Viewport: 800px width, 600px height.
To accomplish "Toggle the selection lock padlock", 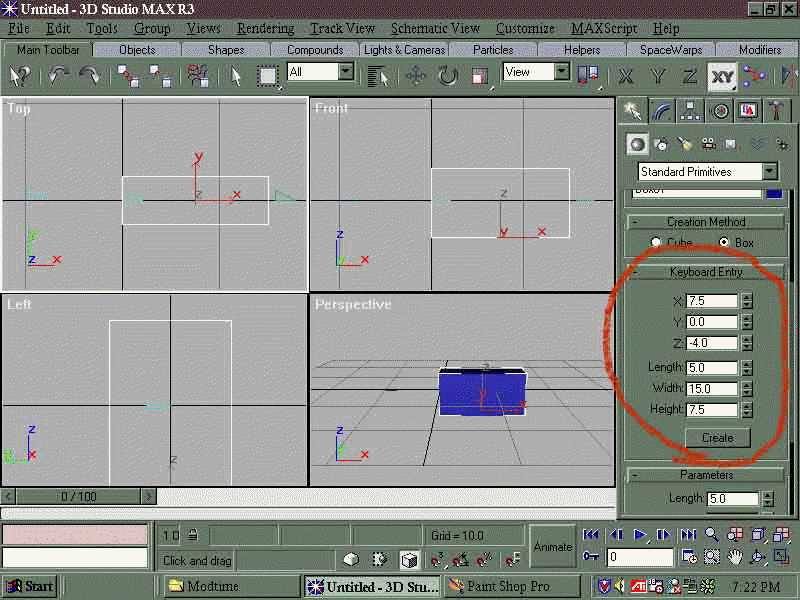I will 192,535.
